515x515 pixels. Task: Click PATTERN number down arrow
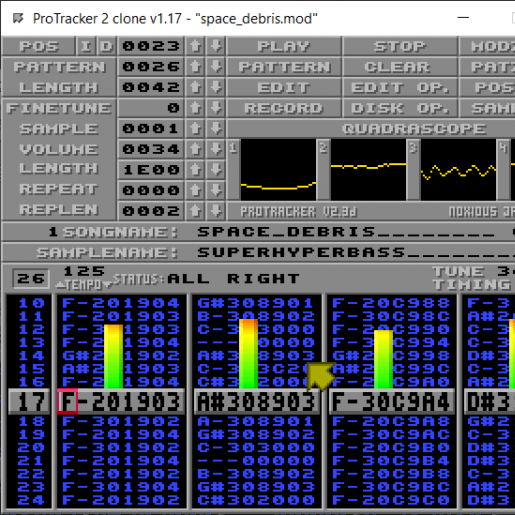(216, 67)
